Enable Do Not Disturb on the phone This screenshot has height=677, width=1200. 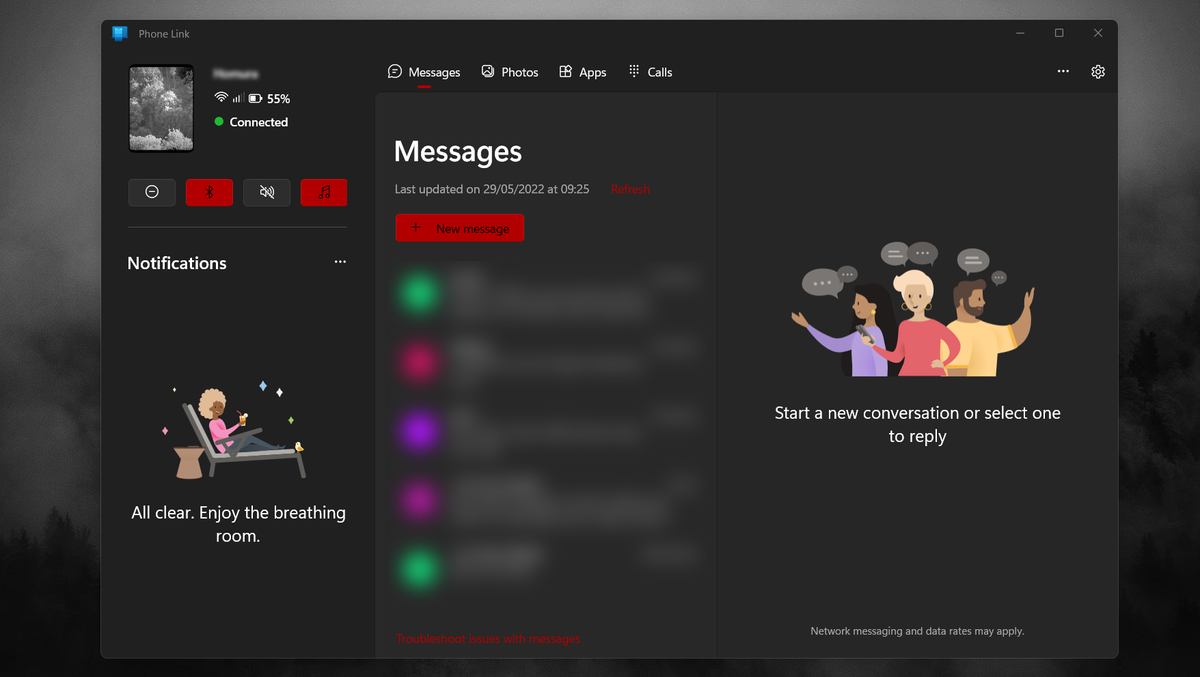pyautogui.click(x=152, y=192)
